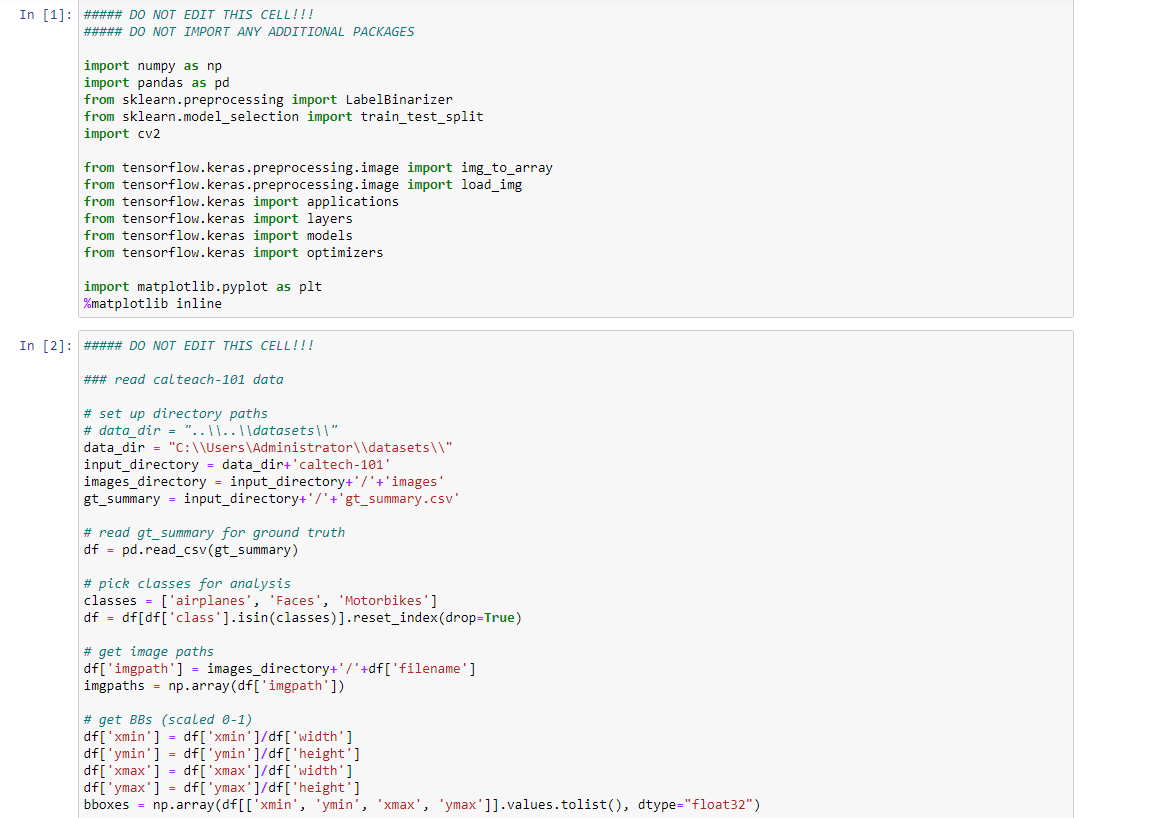The height and width of the screenshot is (818, 1152).
Task: Click the LabelBinarizer import line
Action: [268, 99]
